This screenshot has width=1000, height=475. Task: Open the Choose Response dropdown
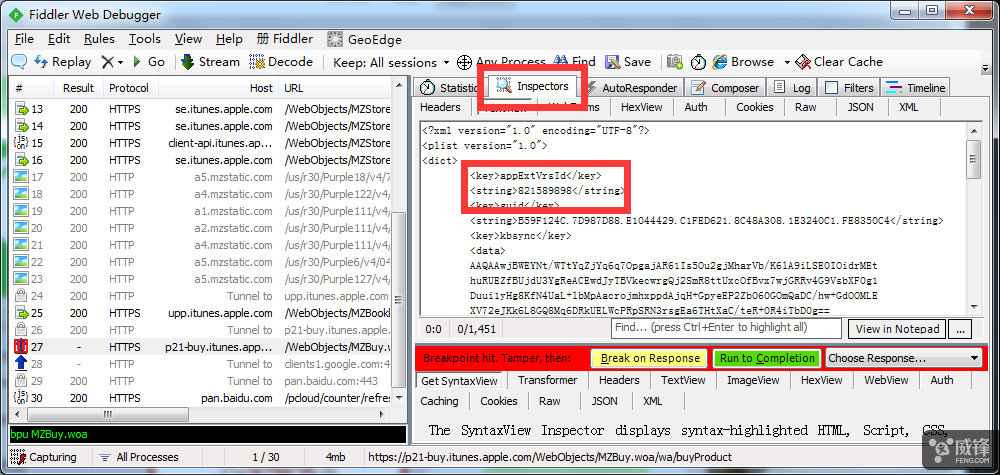point(904,358)
